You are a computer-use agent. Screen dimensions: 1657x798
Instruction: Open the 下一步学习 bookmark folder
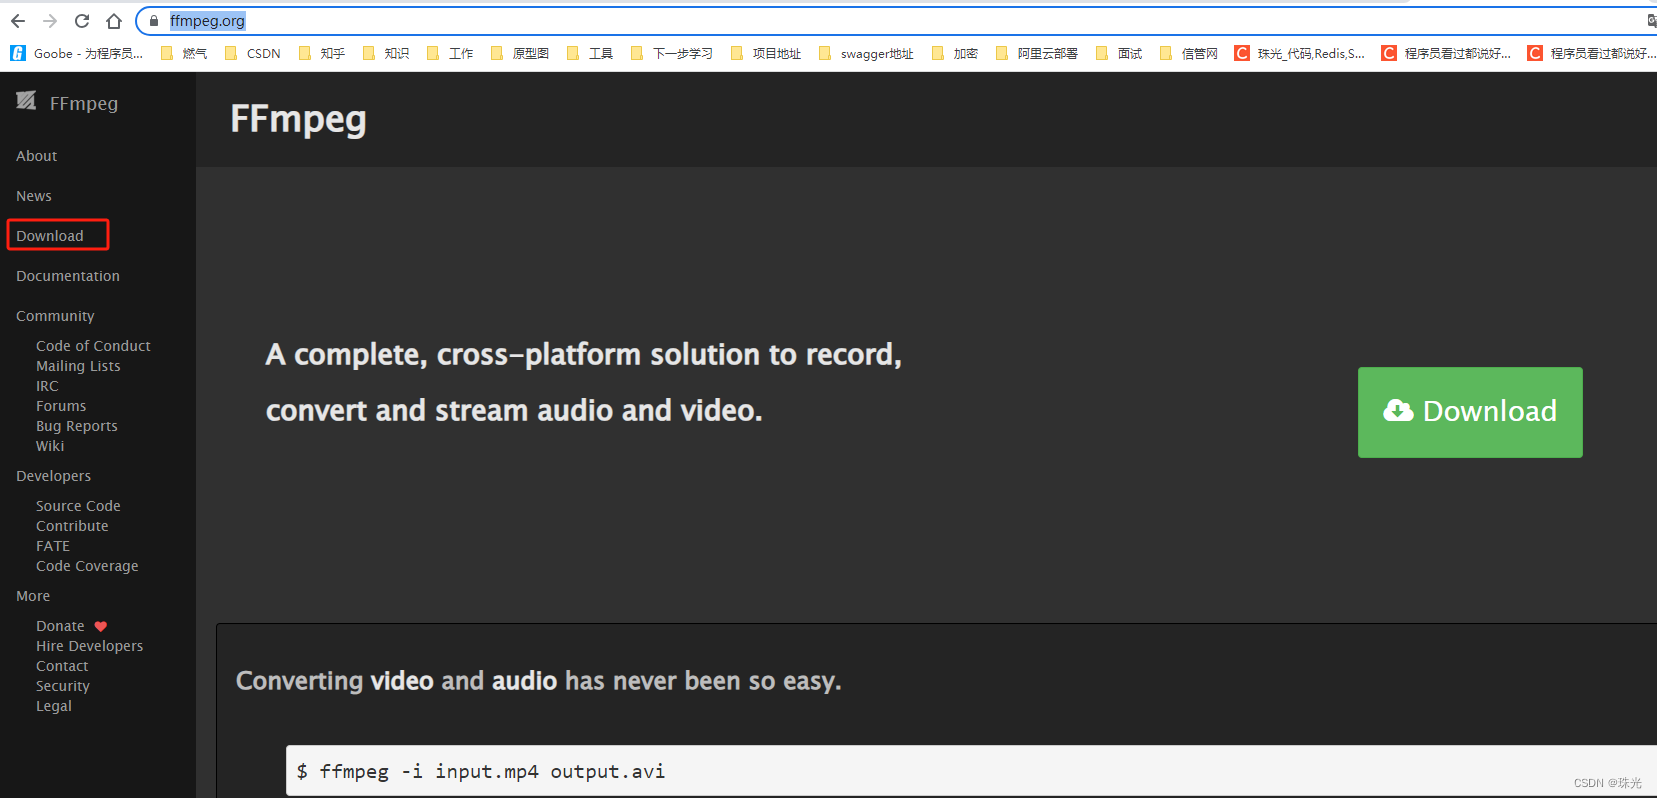672,53
